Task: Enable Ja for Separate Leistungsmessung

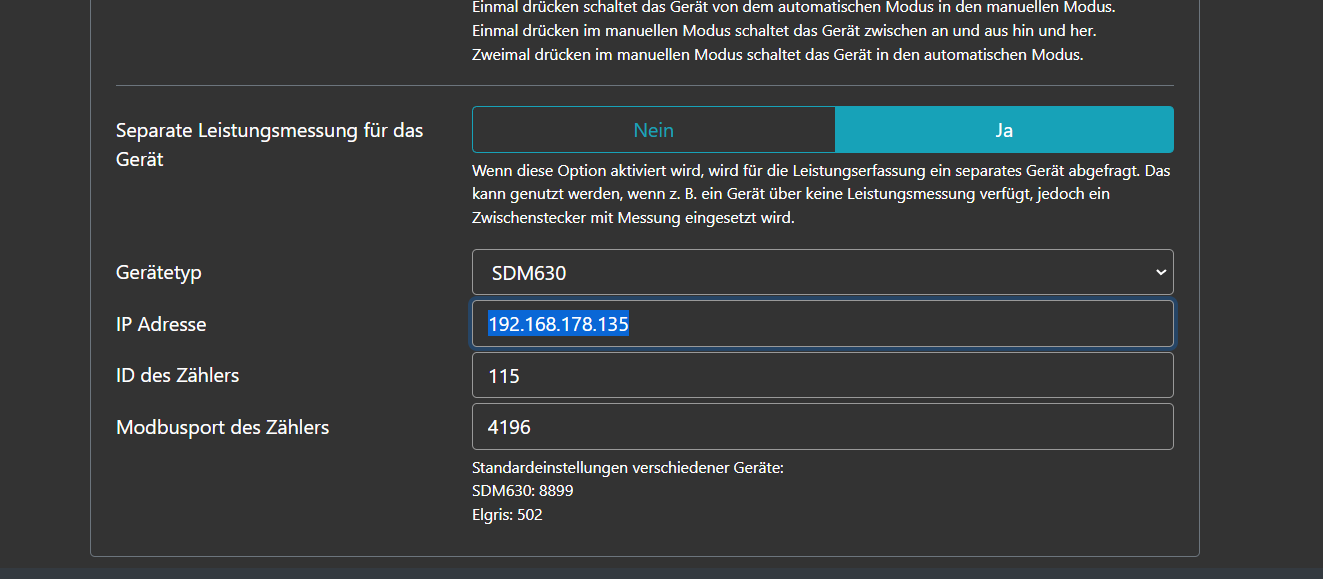Action: pos(1003,130)
